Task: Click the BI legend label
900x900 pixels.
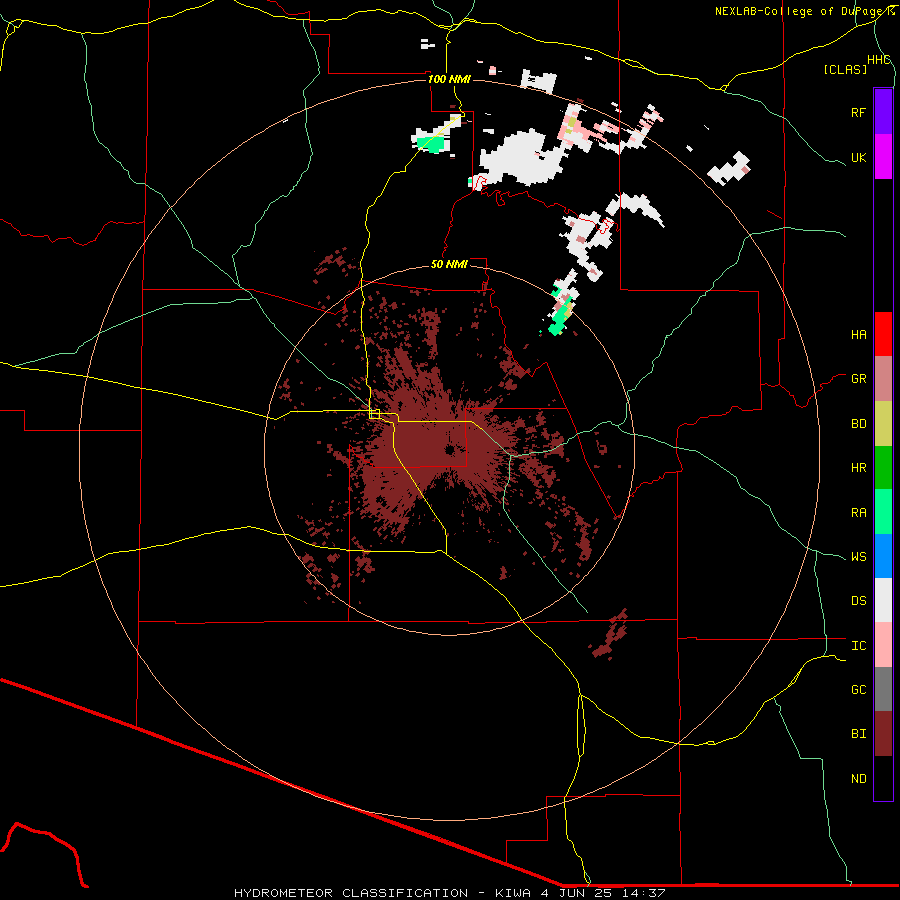Action: pyautogui.click(x=858, y=734)
